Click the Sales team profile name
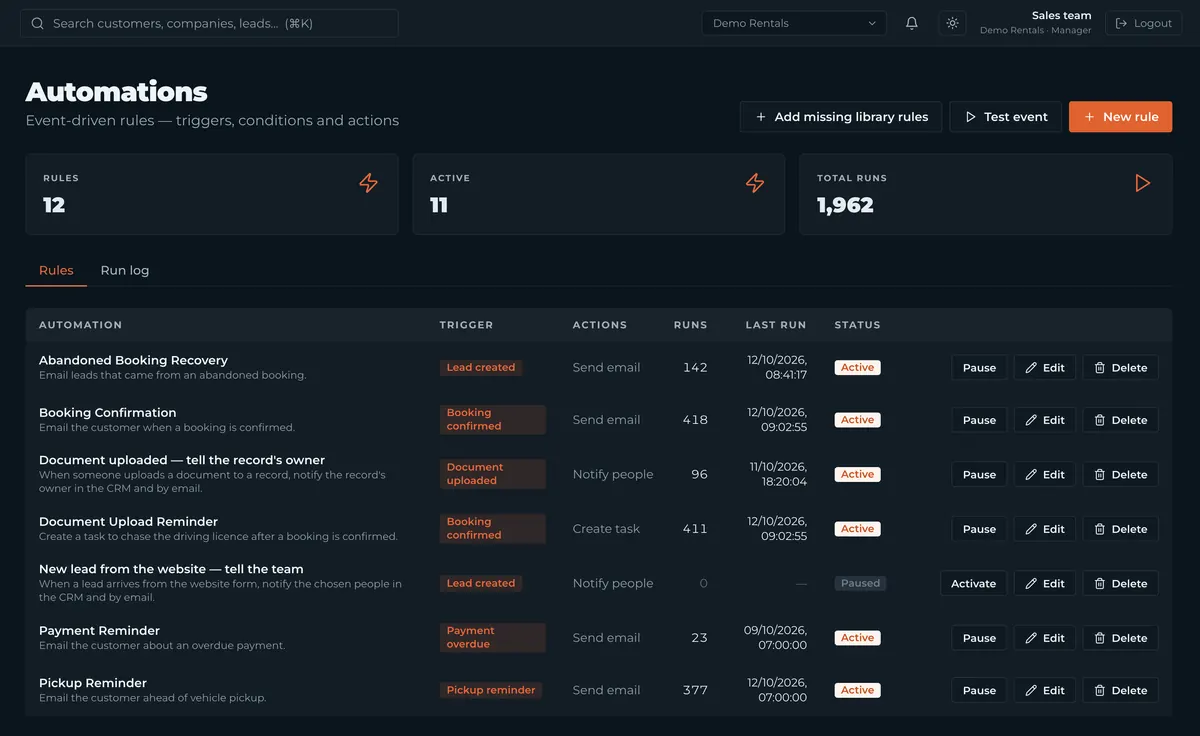The height and width of the screenshot is (736, 1200). pyautogui.click(x=1061, y=16)
